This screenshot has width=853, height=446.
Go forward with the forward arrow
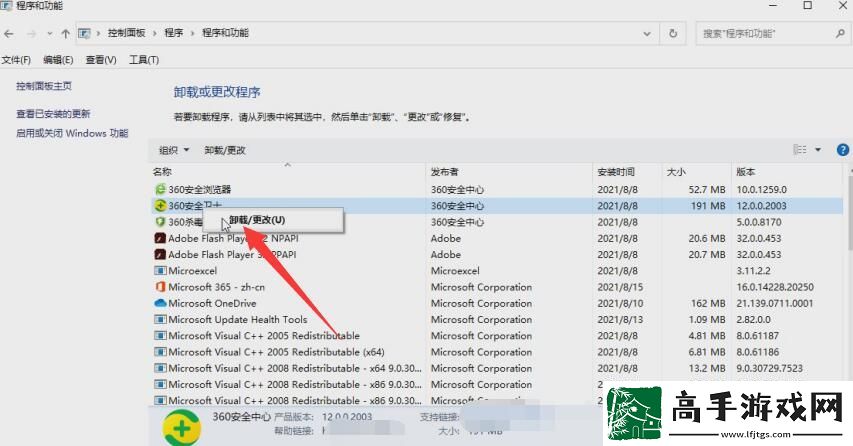(32, 34)
